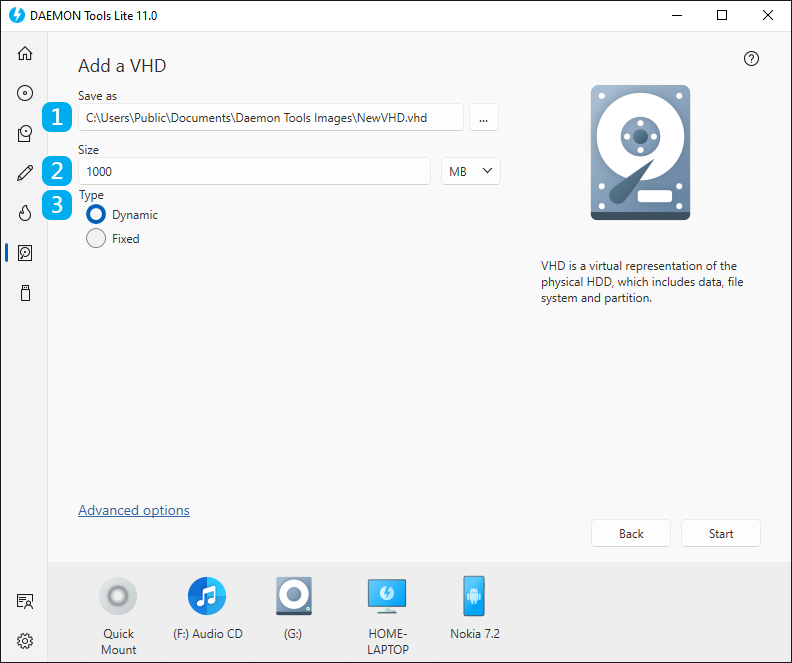This screenshot has height=663, width=792.
Task: Browse for save location with ... button
Action: tap(483, 118)
